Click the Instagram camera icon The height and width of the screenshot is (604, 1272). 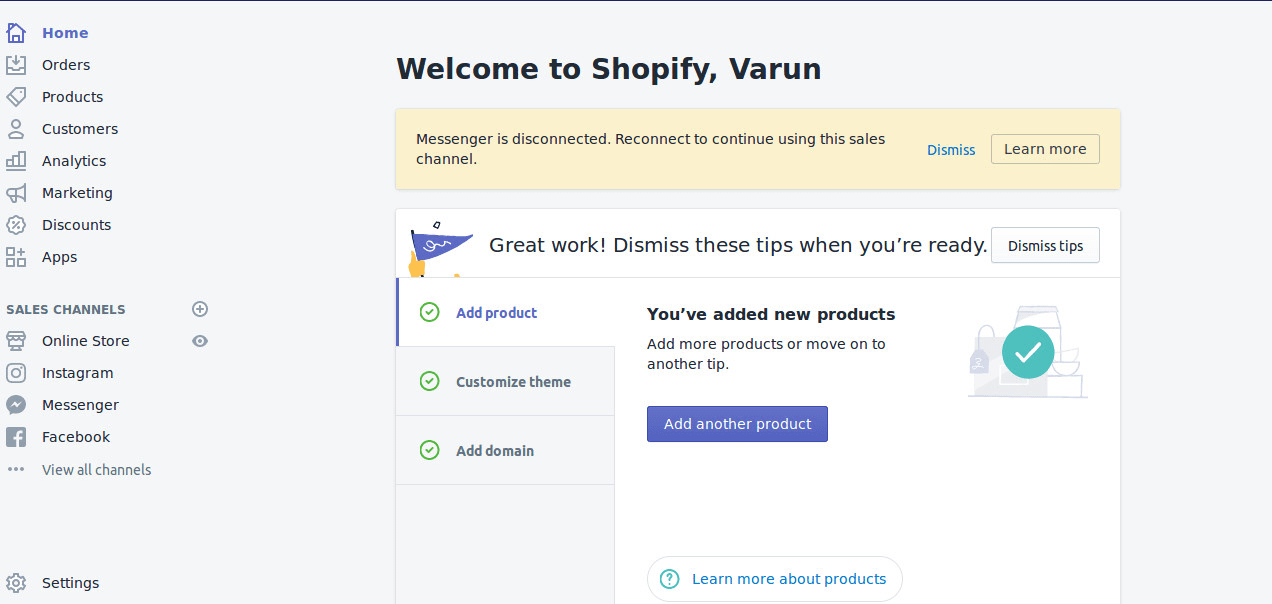[x=16, y=373]
